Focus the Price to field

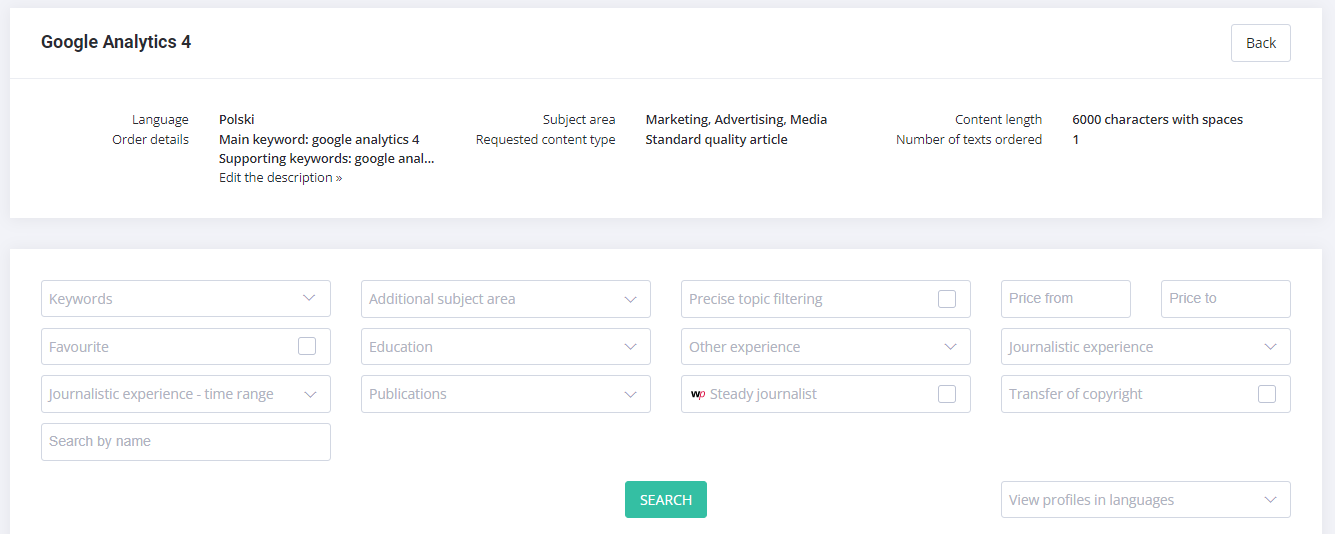click(x=1226, y=299)
